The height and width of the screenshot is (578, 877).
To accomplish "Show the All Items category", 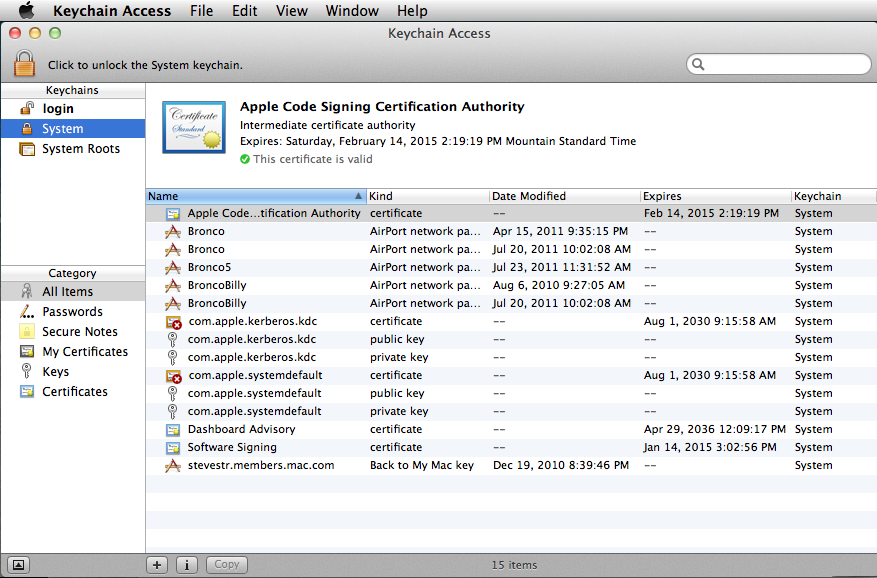I will 73,292.
